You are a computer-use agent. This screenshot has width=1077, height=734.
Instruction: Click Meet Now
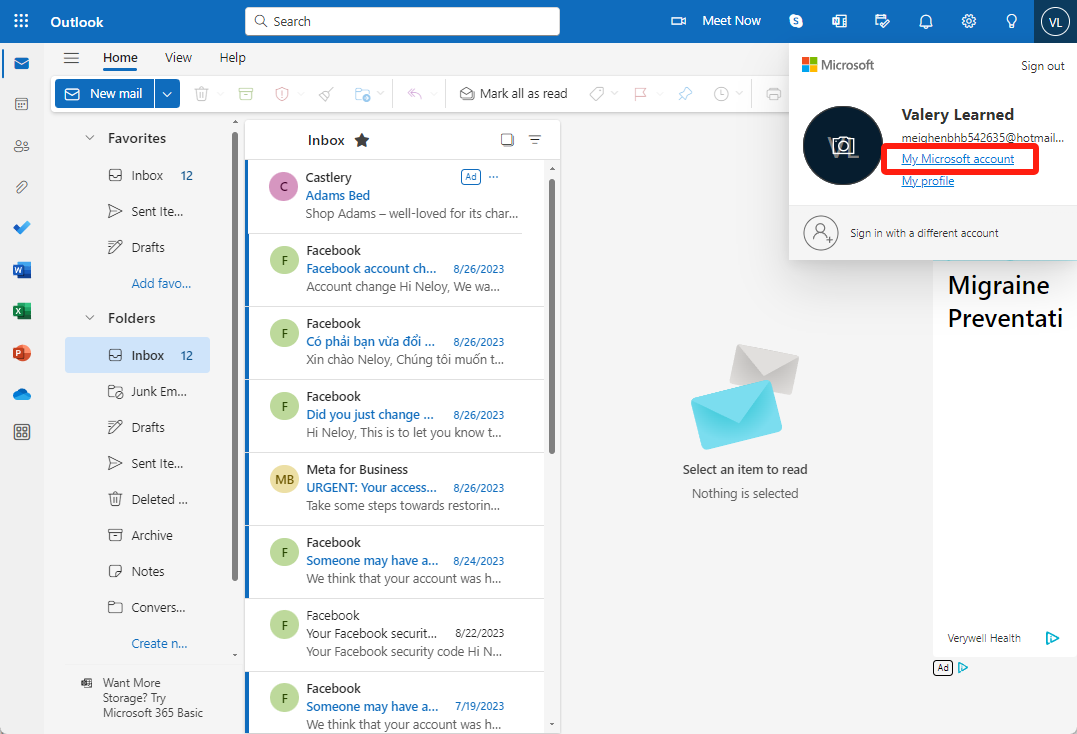pyautogui.click(x=716, y=21)
